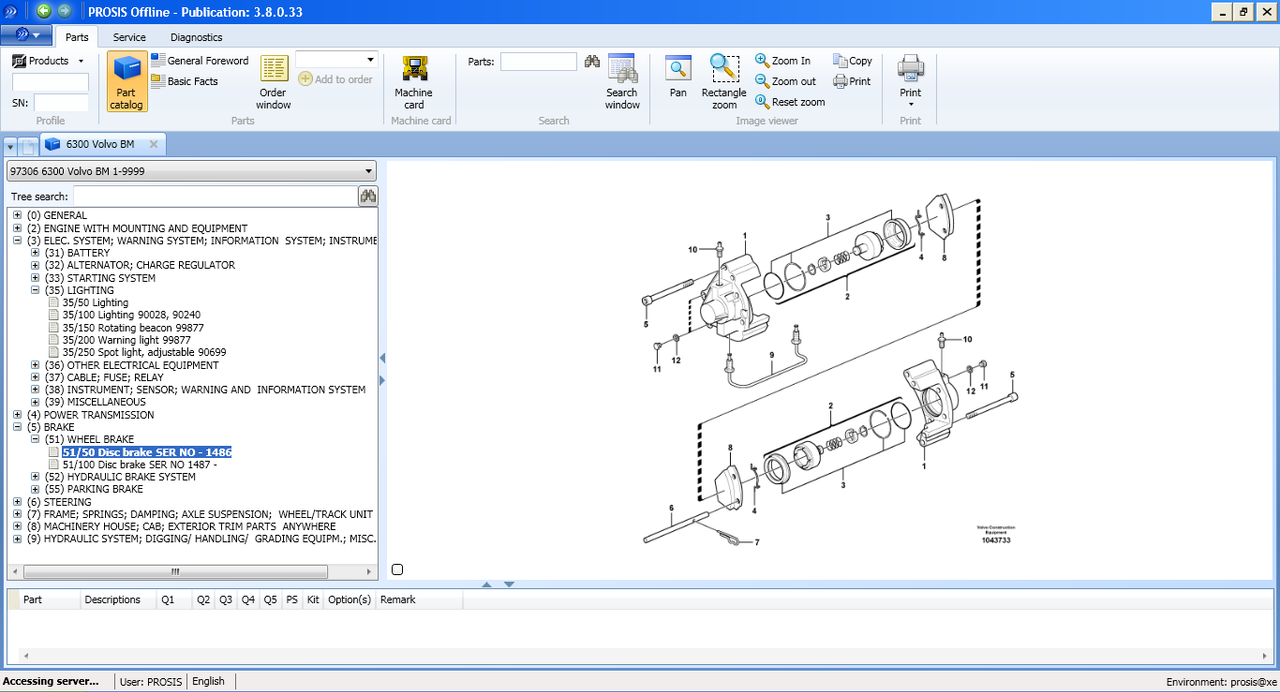Sort by the Part column header
This screenshot has height=692, width=1280.
coord(48,600)
